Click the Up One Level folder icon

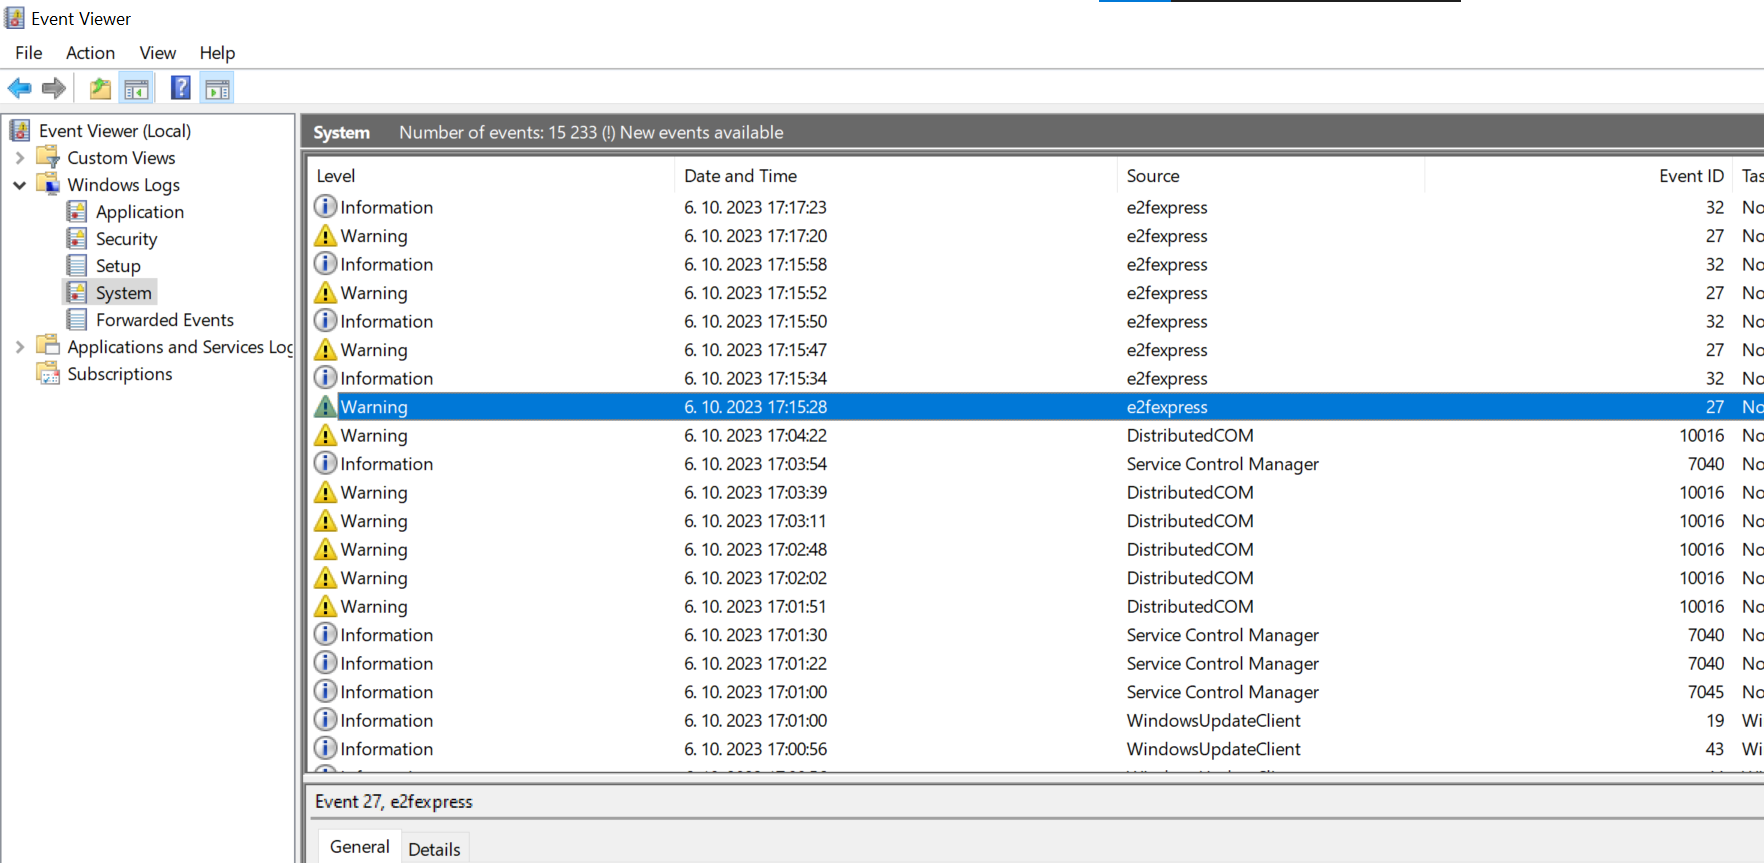[x=100, y=88]
